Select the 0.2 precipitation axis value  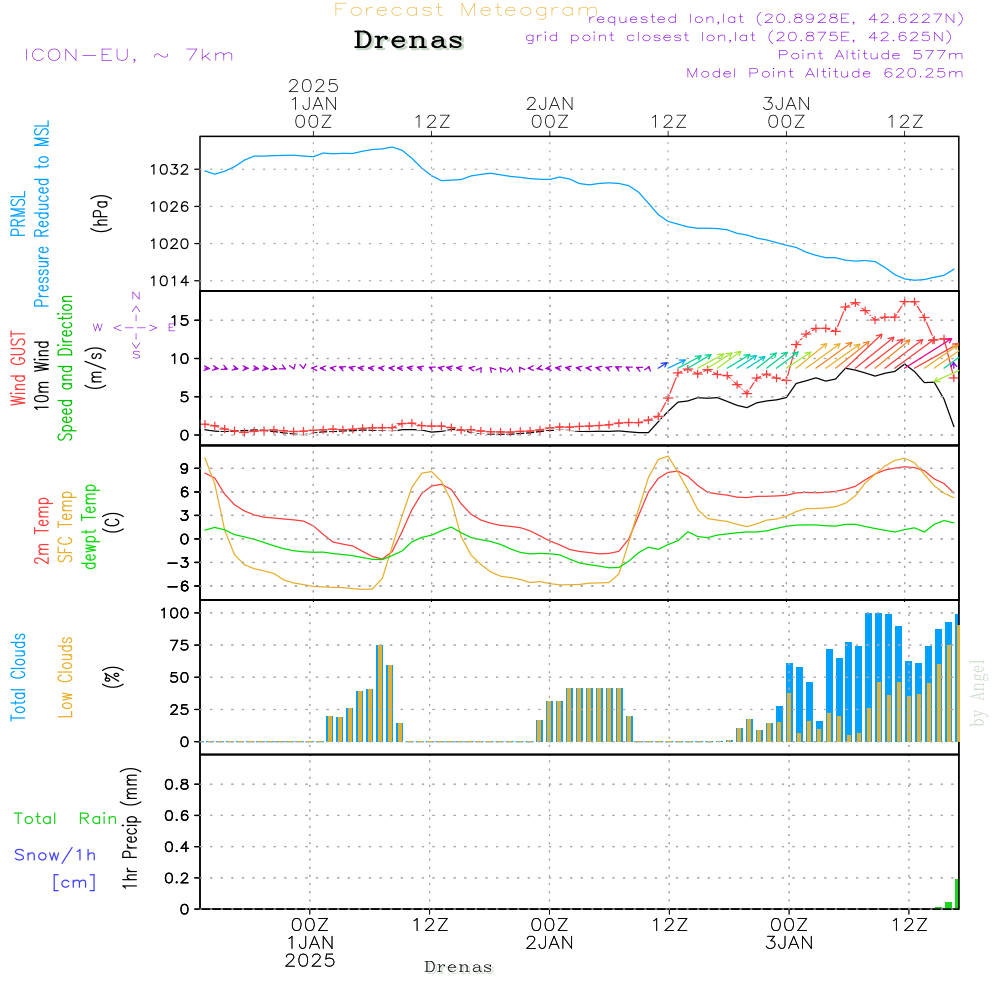pyautogui.click(x=177, y=878)
